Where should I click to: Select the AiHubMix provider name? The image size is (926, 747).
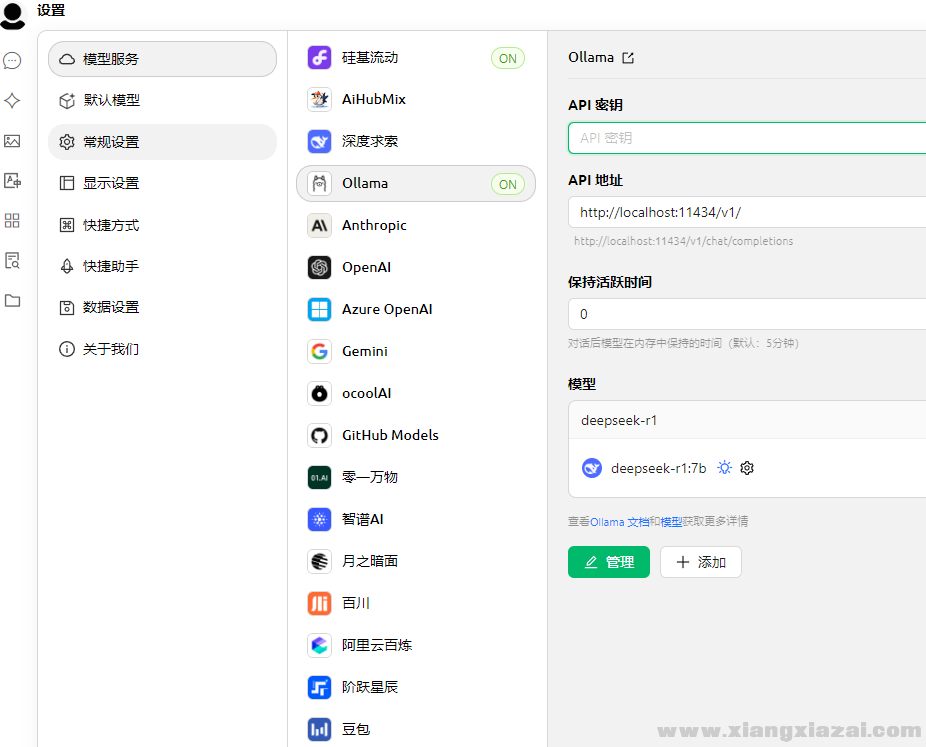click(x=374, y=100)
